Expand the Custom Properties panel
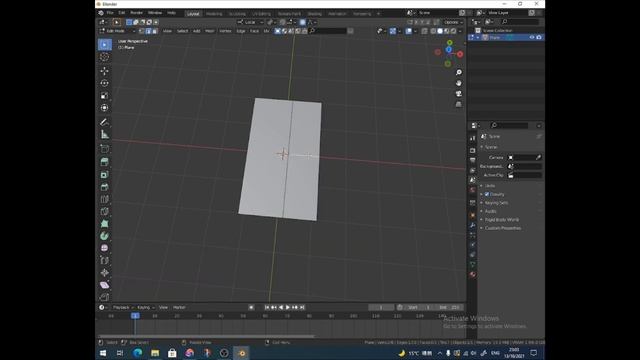 (x=503, y=228)
